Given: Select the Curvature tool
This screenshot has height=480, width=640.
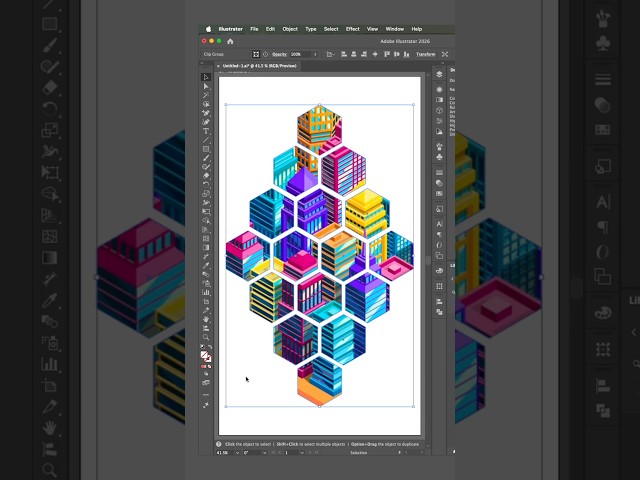Looking at the screenshot, I should click(206, 122).
